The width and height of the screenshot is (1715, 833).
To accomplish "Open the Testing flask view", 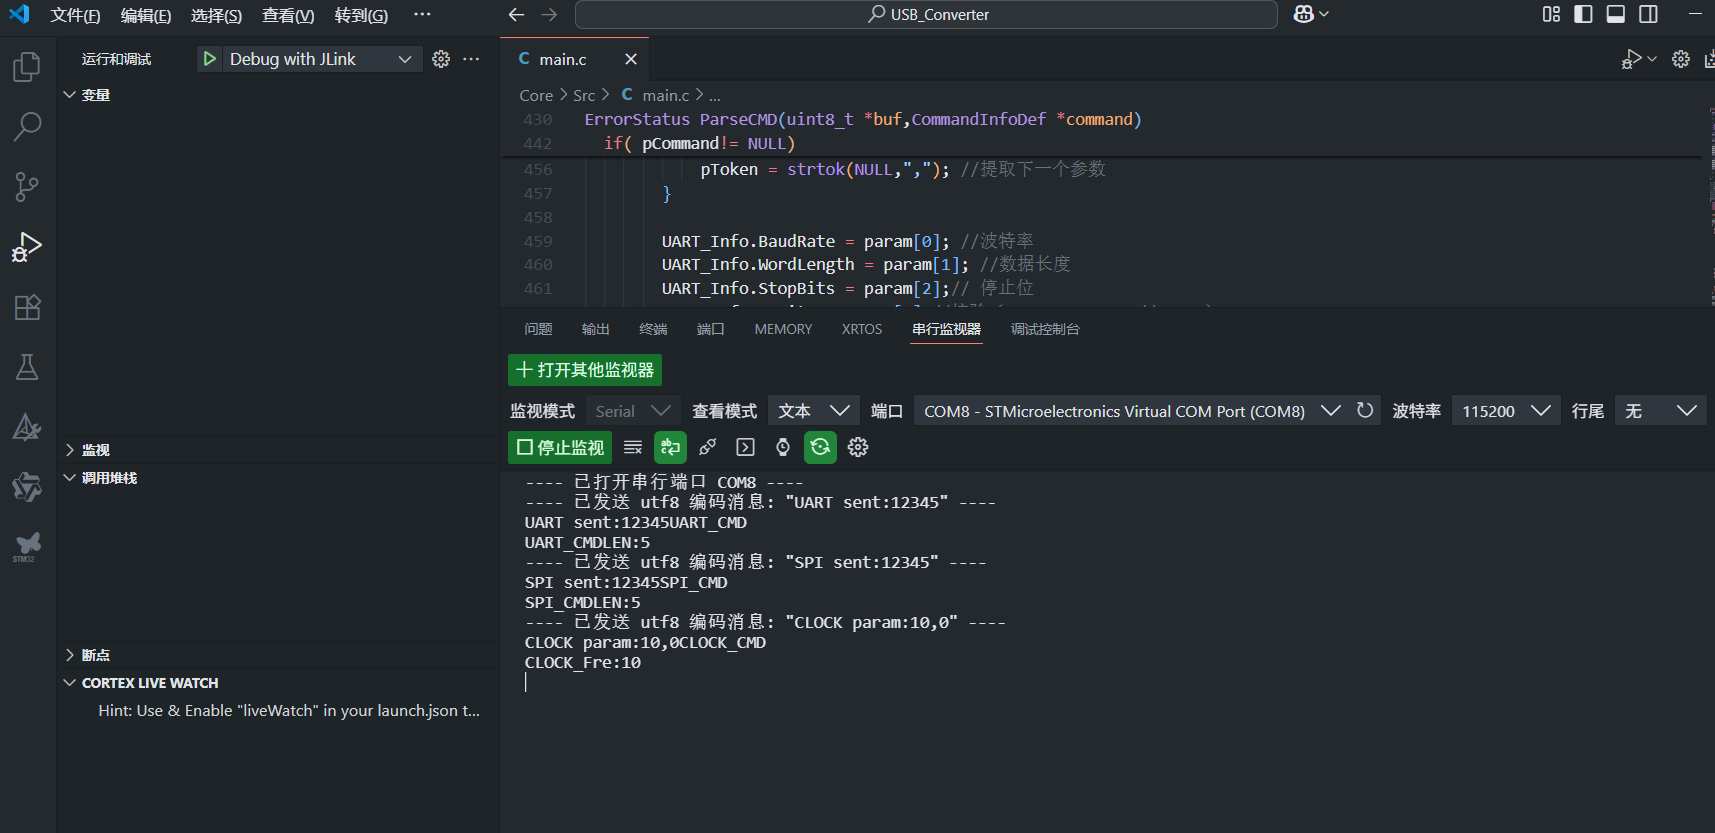I will [x=27, y=367].
